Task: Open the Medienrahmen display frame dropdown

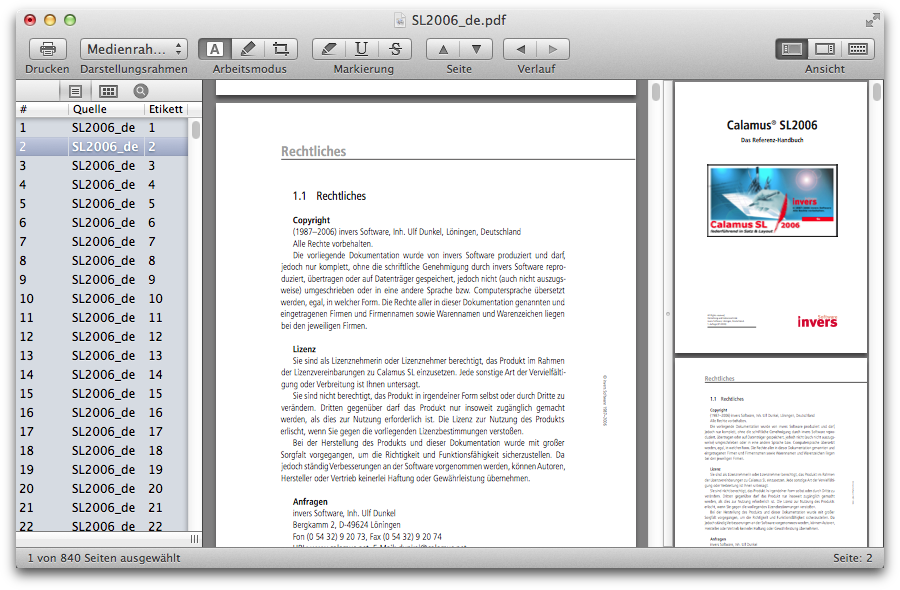Action: [x=134, y=49]
